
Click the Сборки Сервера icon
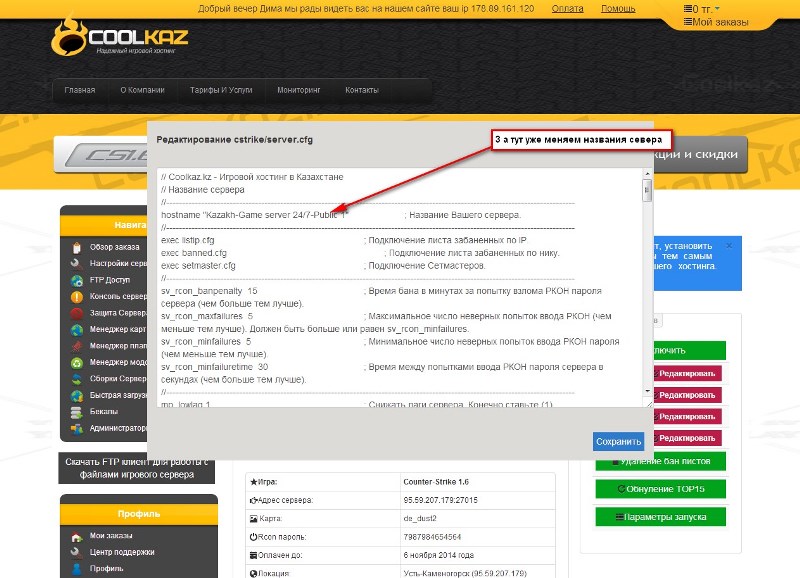tap(77, 379)
